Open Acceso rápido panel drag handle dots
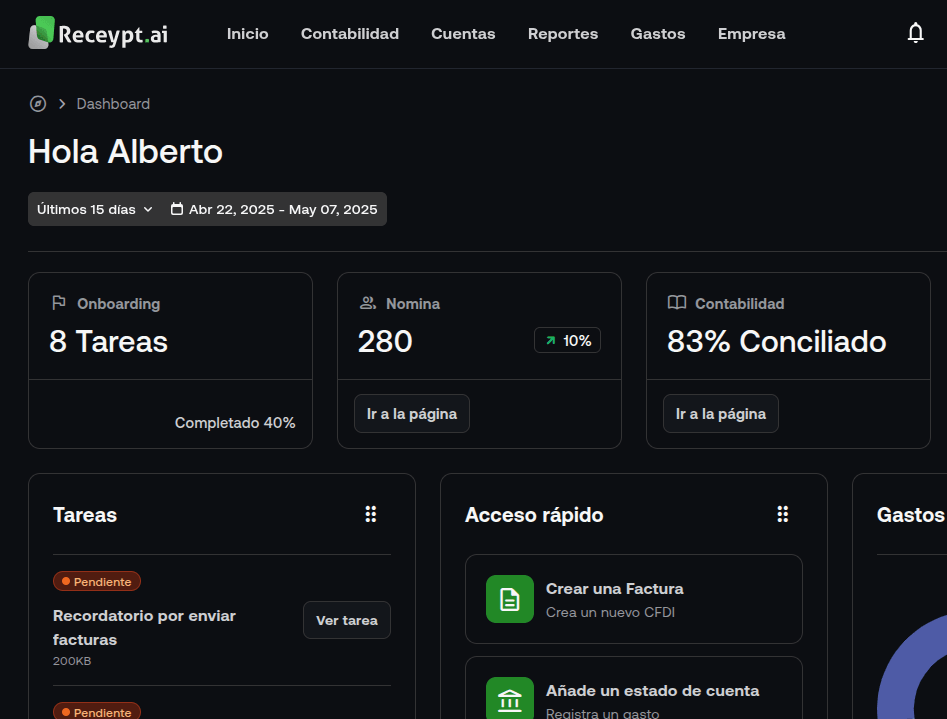947x719 pixels. coord(783,514)
